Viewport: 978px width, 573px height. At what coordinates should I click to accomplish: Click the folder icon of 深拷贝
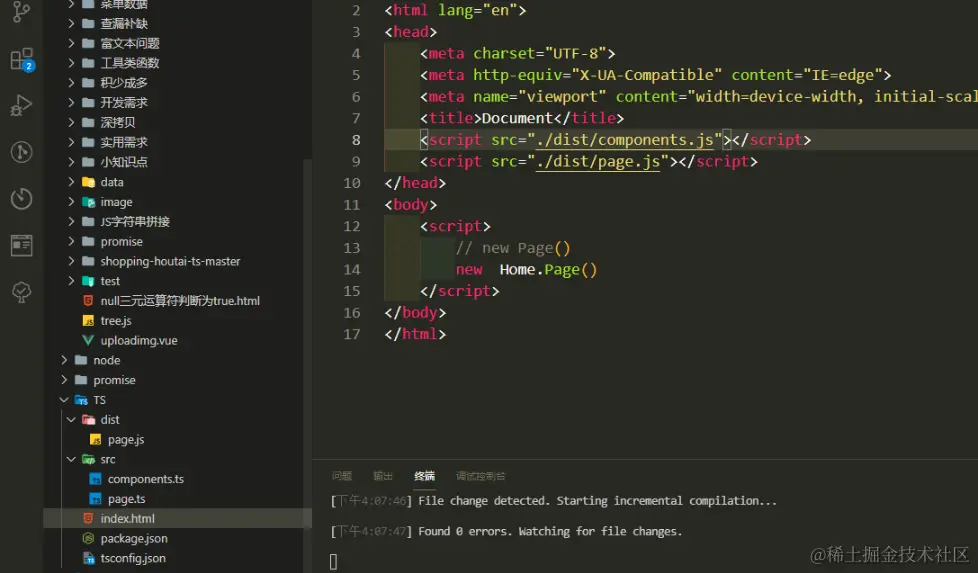pyautogui.click(x=89, y=122)
